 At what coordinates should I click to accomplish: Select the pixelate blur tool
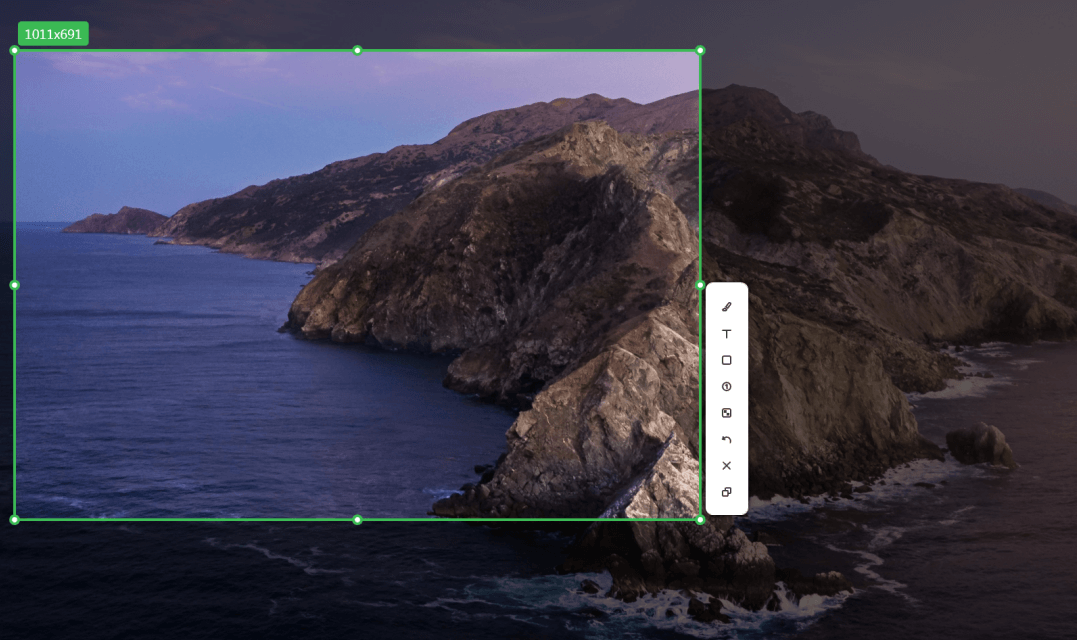(x=726, y=413)
